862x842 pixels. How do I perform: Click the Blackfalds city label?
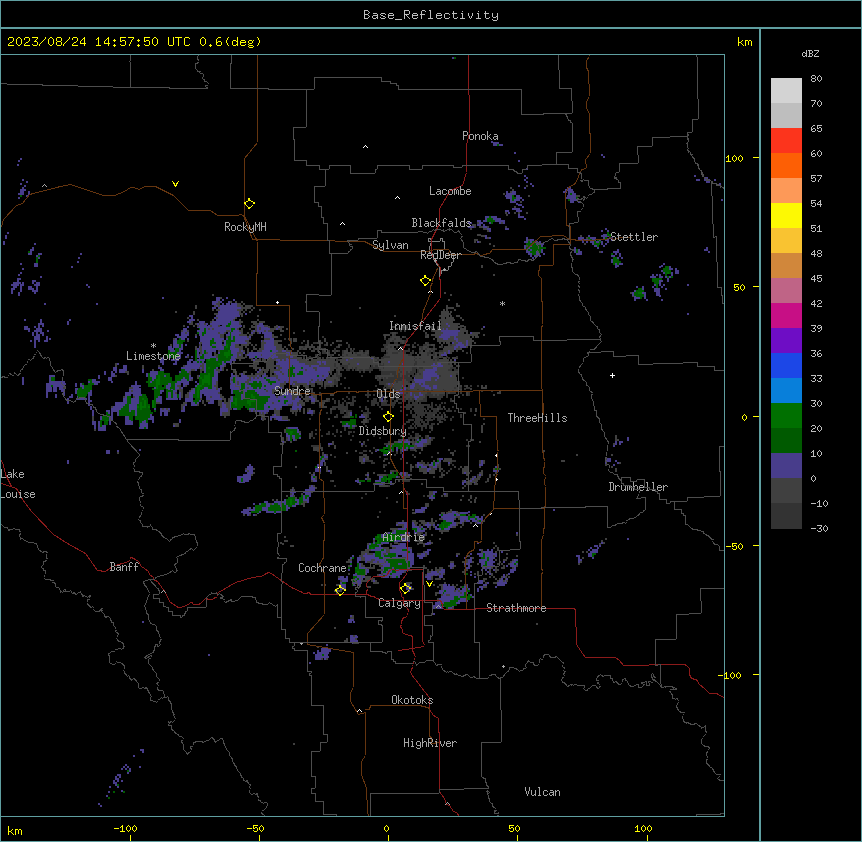441,223
